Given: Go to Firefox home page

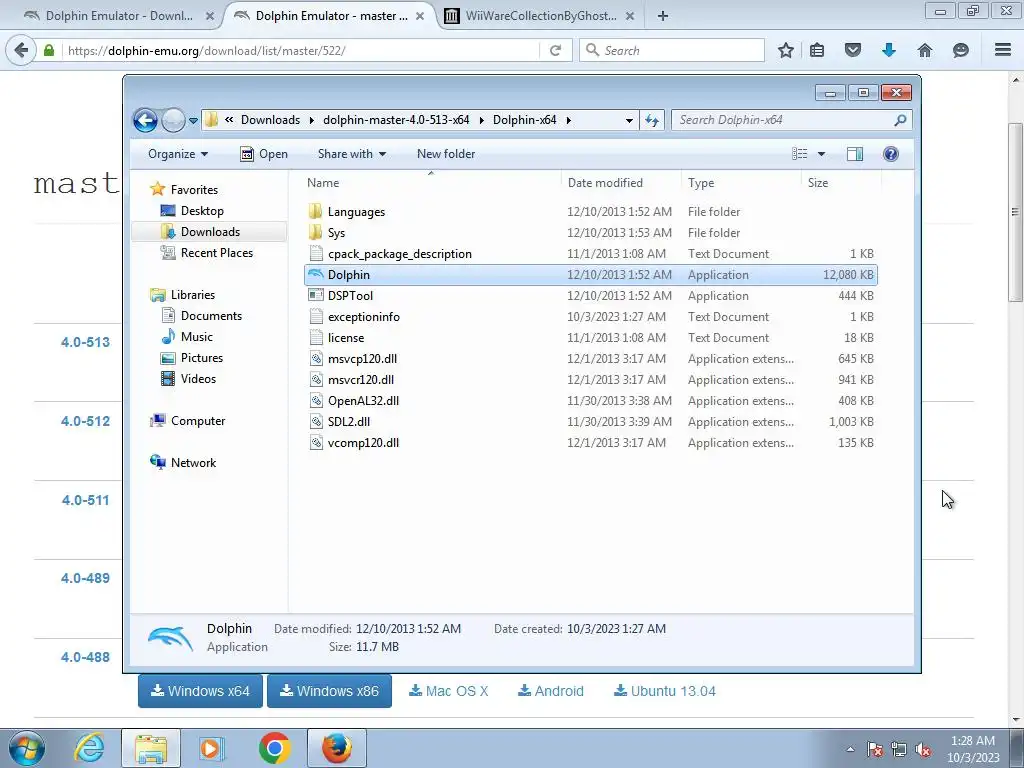Looking at the screenshot, I should 925,50.
